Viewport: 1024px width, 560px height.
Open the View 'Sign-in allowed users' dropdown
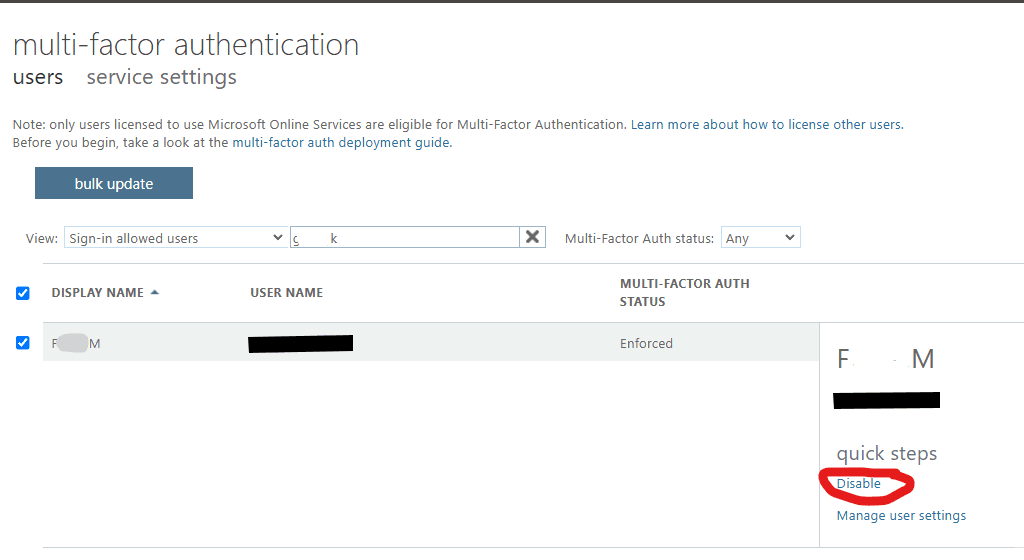click(x=176, y=238)
